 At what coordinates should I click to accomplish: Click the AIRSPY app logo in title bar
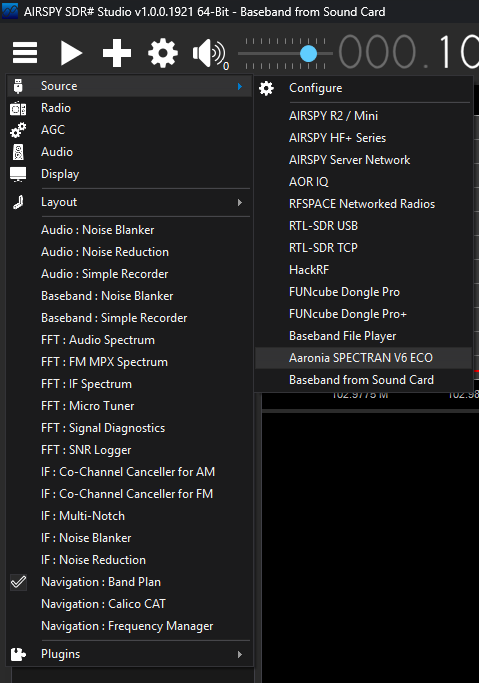coord(10,11)
